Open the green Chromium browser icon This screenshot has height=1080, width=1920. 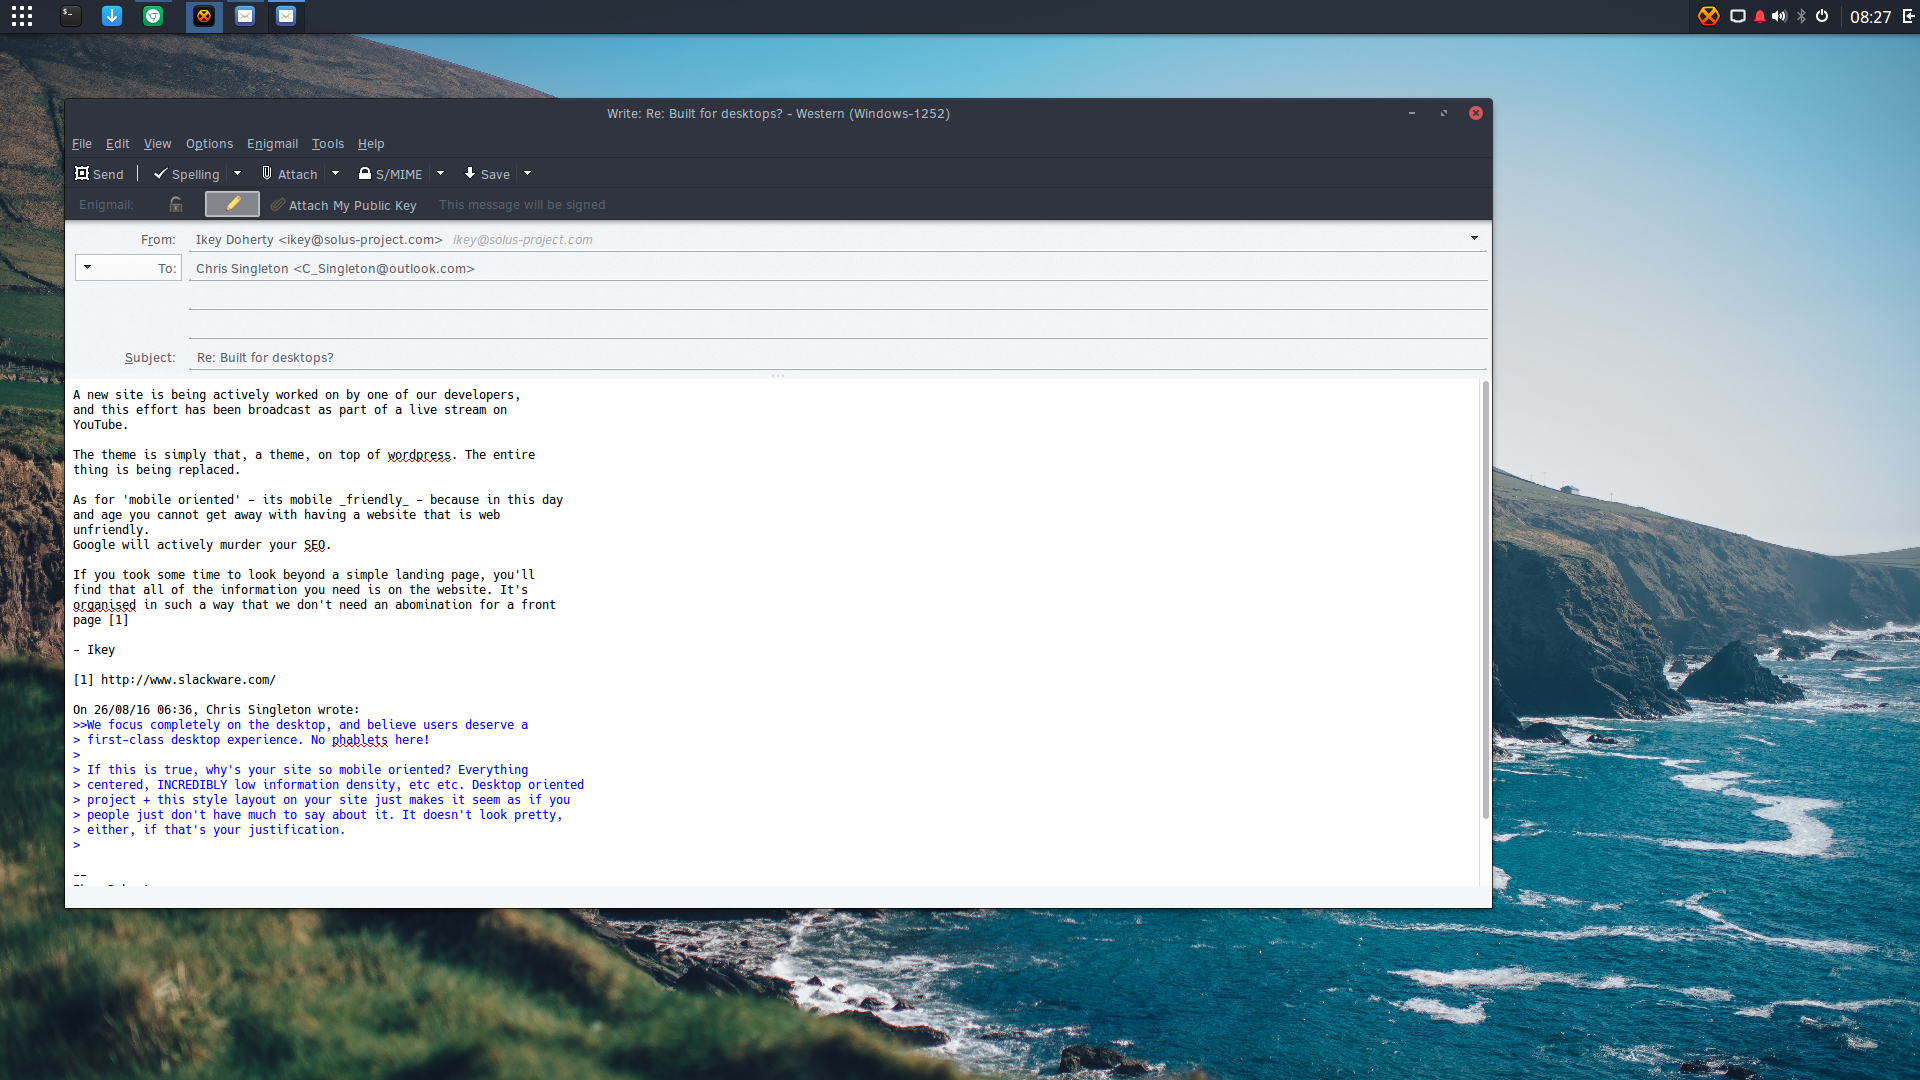pyautogui.click(x=153, y=16)
